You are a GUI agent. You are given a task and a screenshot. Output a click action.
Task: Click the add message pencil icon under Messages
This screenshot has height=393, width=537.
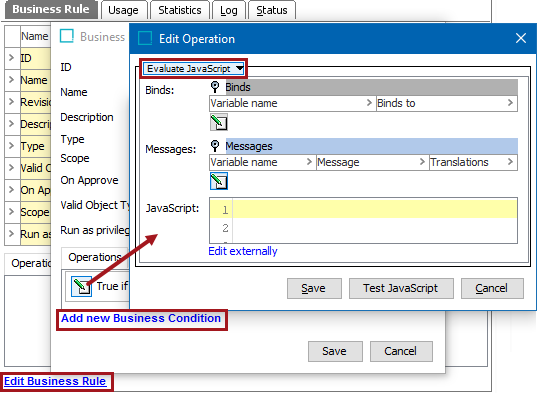point(218,181)
